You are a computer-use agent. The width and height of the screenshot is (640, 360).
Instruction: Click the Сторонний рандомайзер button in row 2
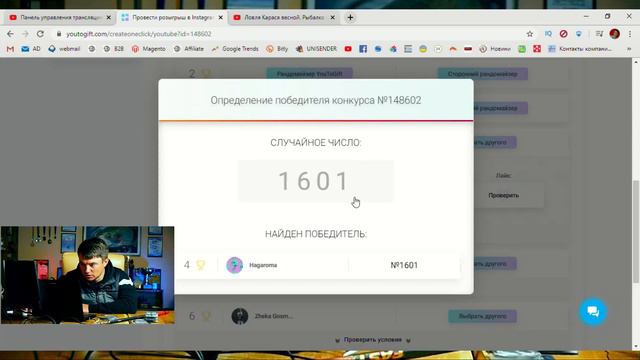(x=482, y=74)
